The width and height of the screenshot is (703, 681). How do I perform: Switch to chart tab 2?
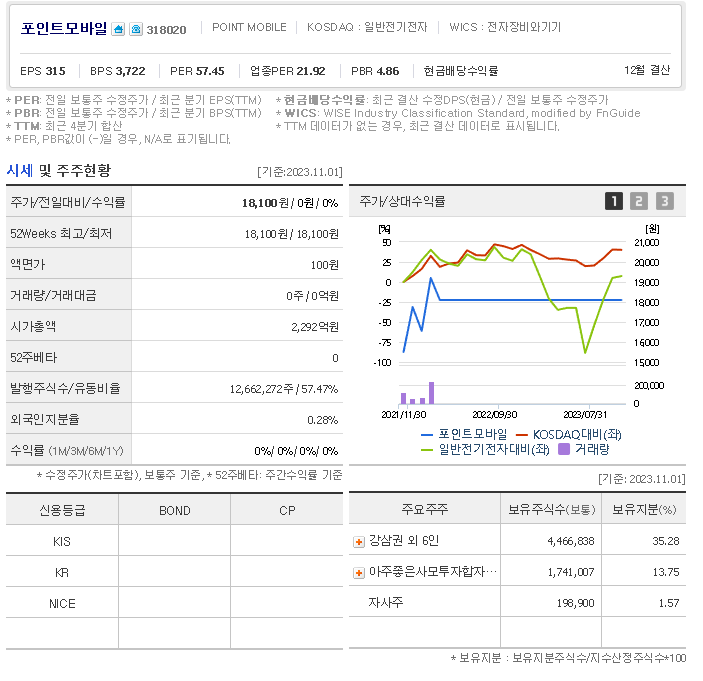pos(639,201)
